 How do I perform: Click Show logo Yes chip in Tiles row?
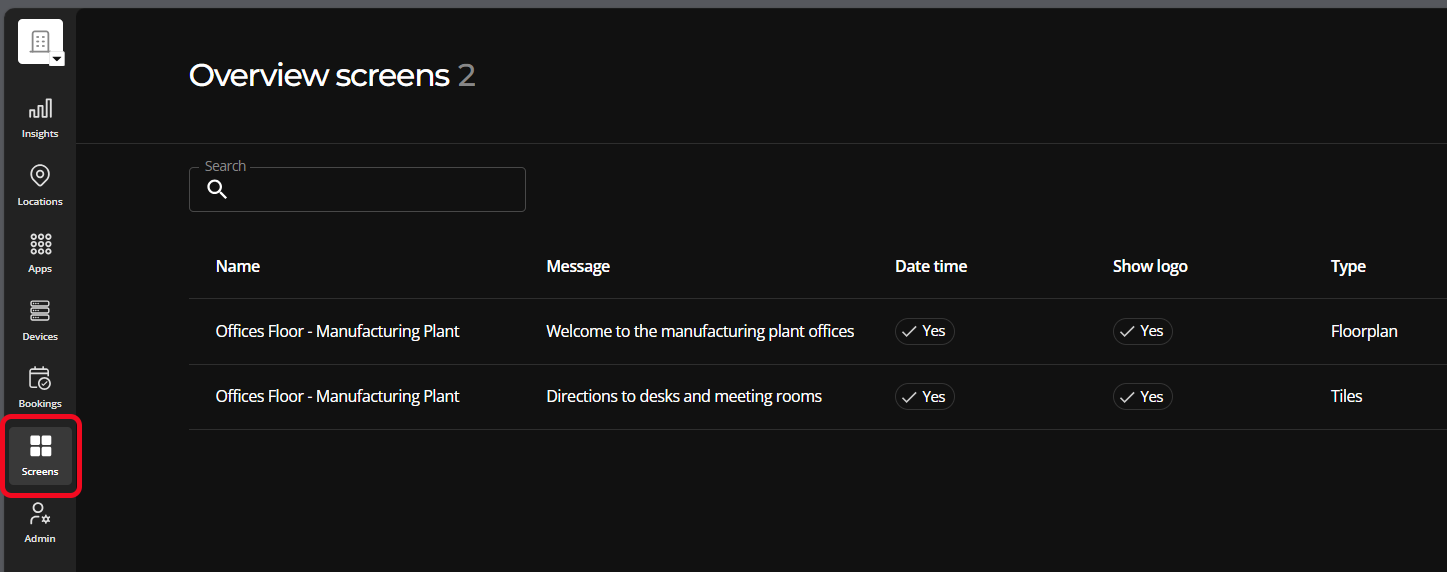(1143, 397)
